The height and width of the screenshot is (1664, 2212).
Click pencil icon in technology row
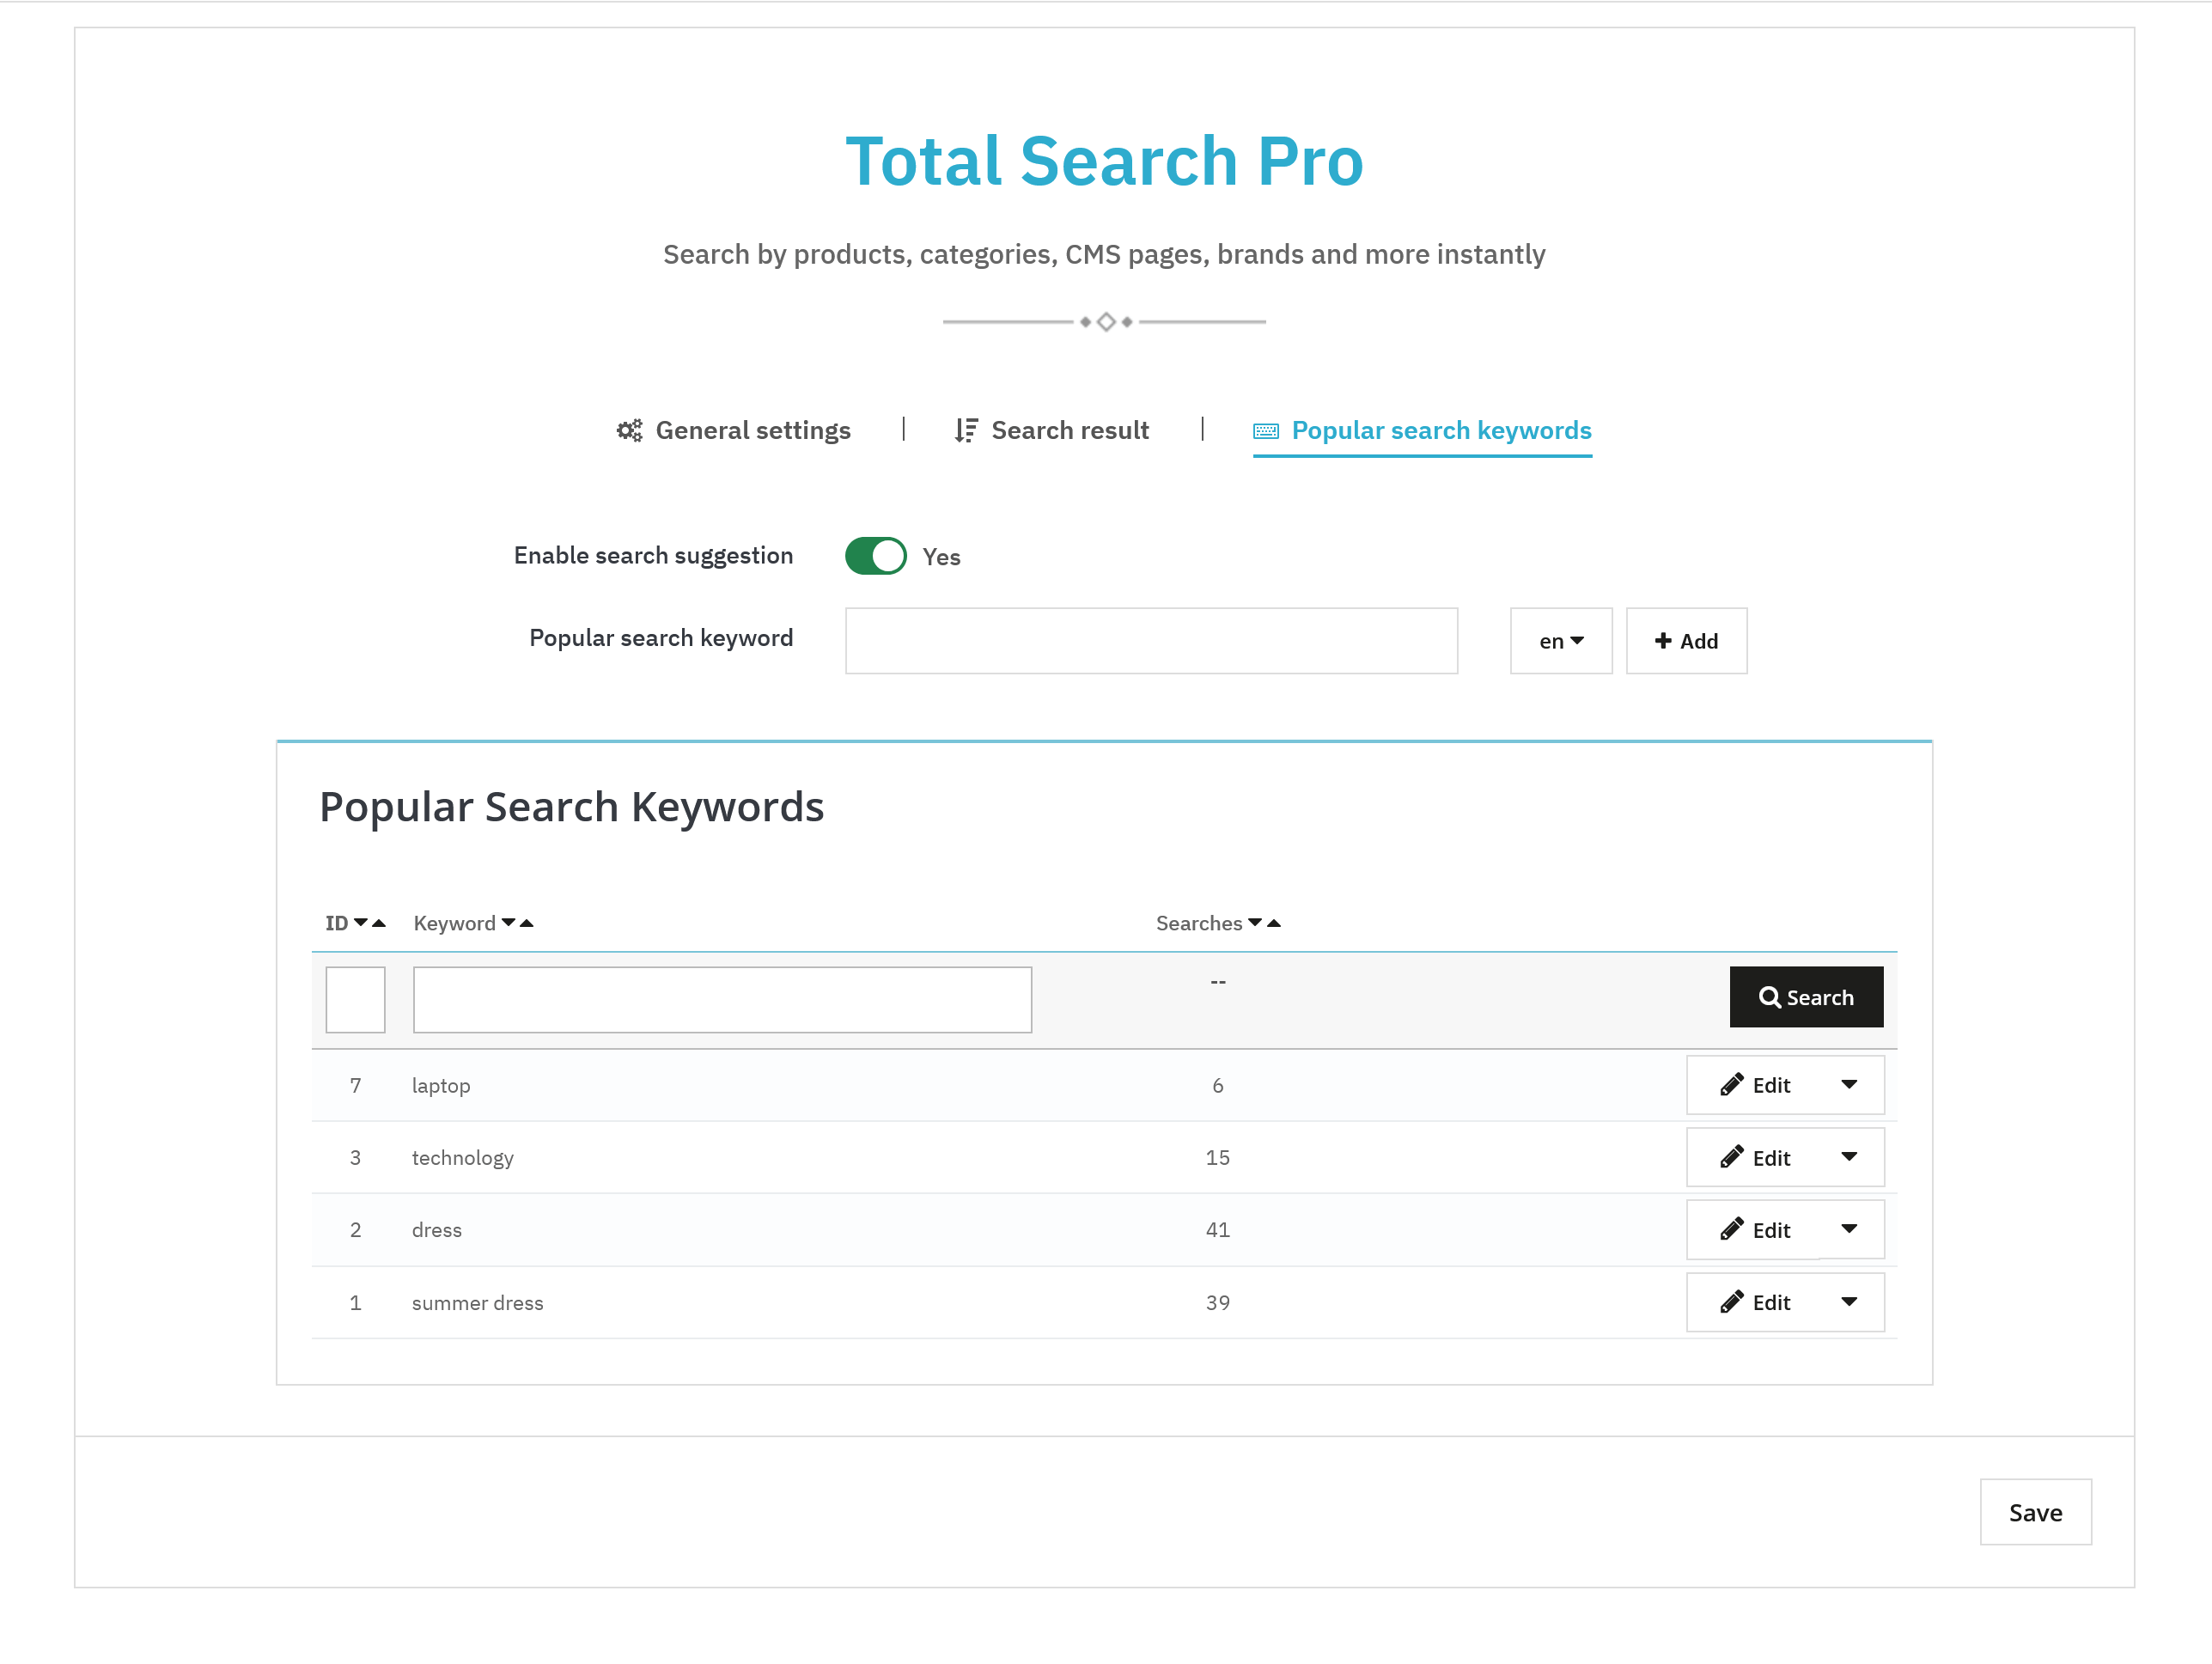[1731, 1157]
